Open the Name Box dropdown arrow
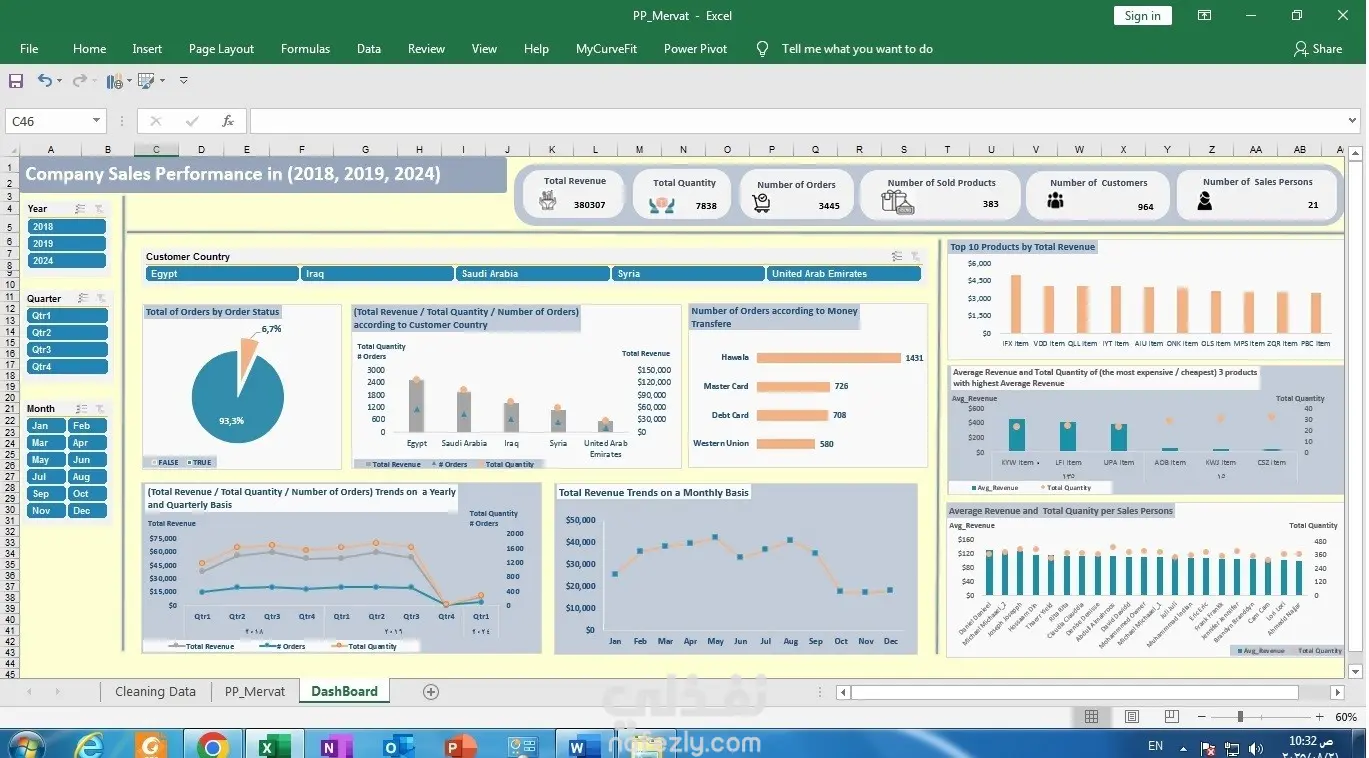Image resolution: width=1369 pixels, height=758 pixels. click(x=96, y=121)
